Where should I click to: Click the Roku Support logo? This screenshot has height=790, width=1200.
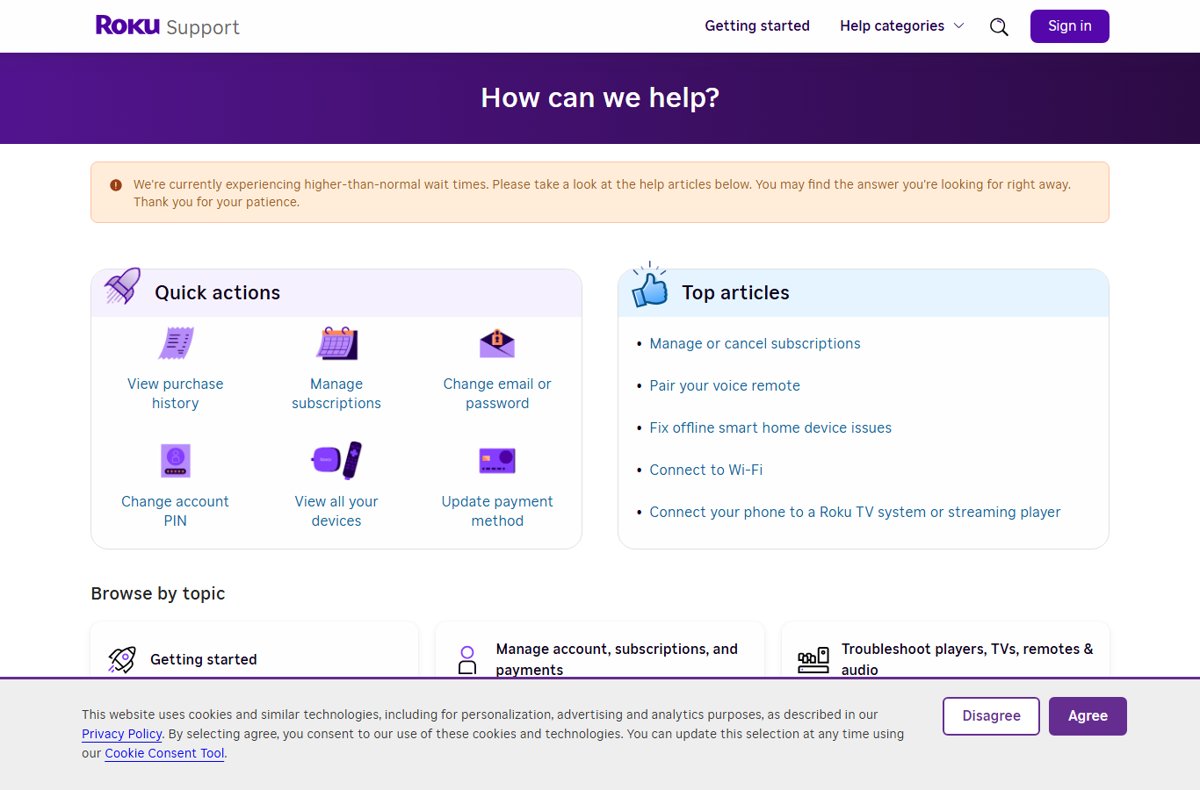pos(168,26)
